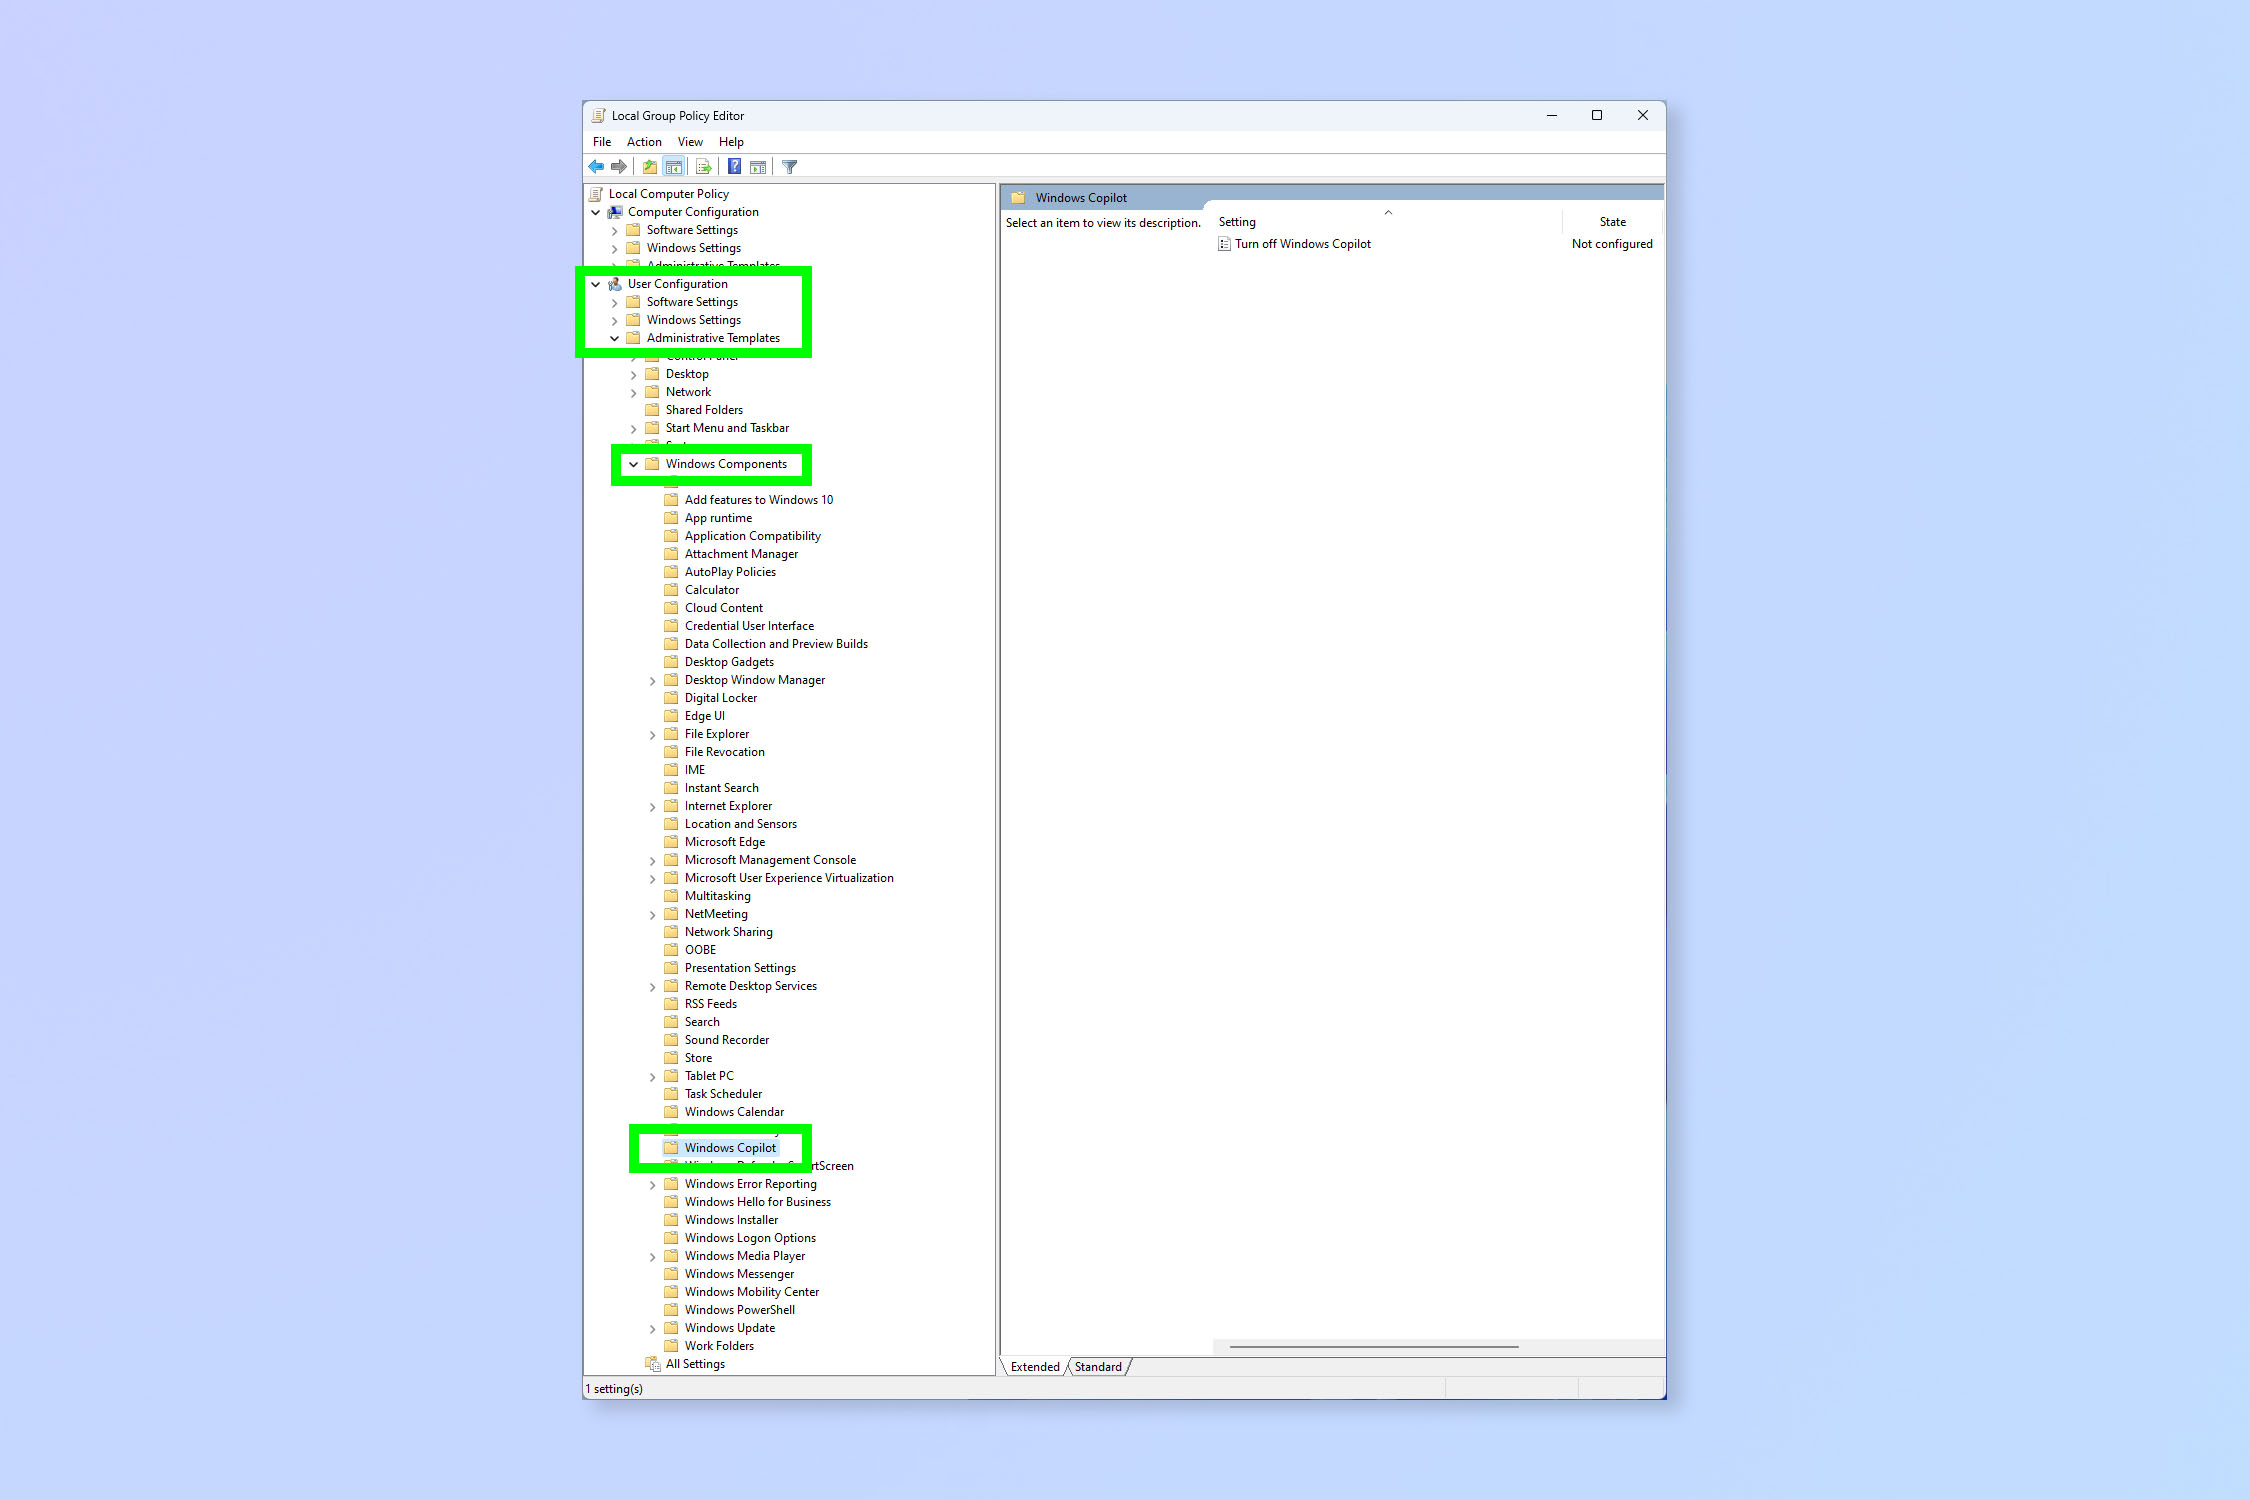The height and width of the screenshot is (1500, 2250).
Task: Open the Action menu
Action: [x=644, y=141]
